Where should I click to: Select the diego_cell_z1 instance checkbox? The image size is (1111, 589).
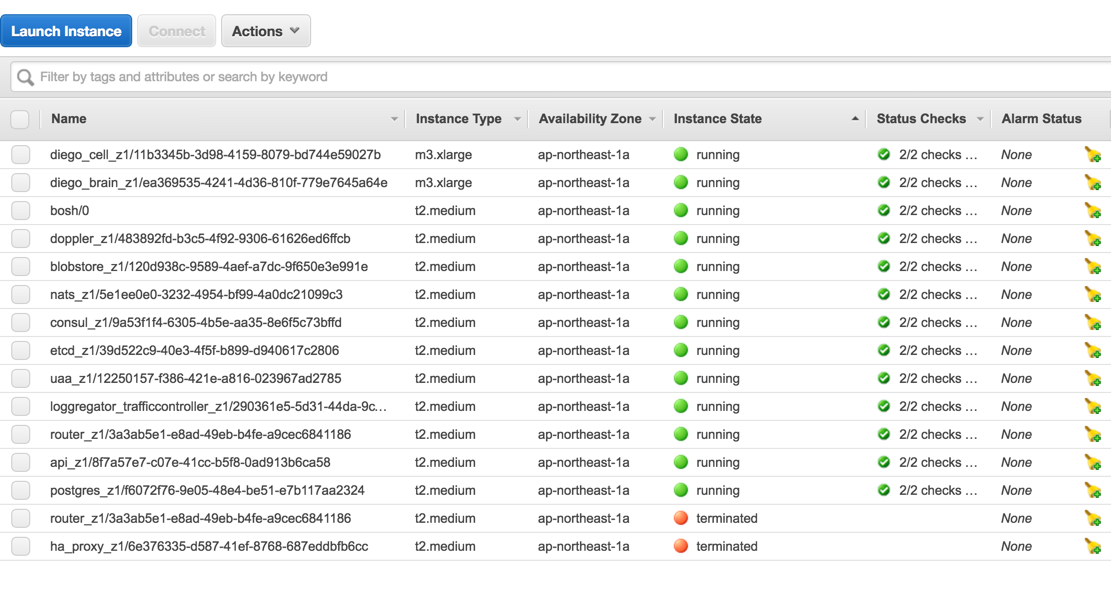tap(21, 155)
